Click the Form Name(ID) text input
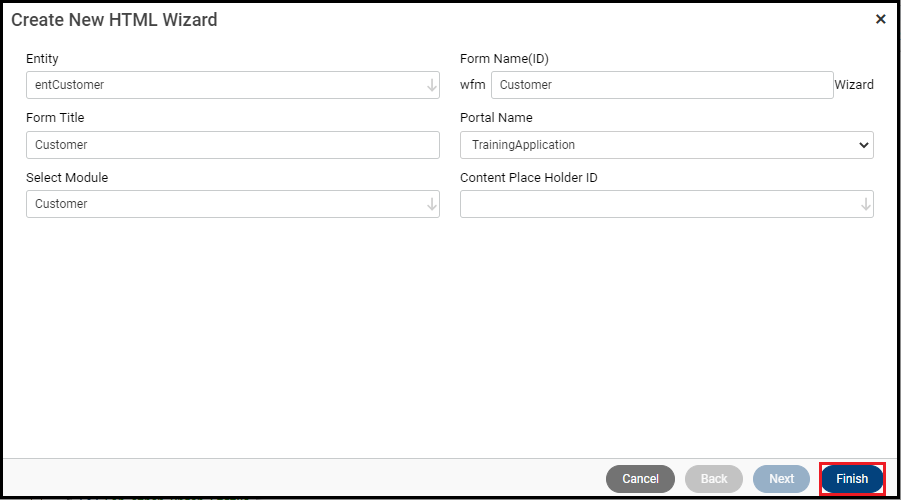Screen dimensions: 901x500 pyautogui.click(x=661, y=85)
